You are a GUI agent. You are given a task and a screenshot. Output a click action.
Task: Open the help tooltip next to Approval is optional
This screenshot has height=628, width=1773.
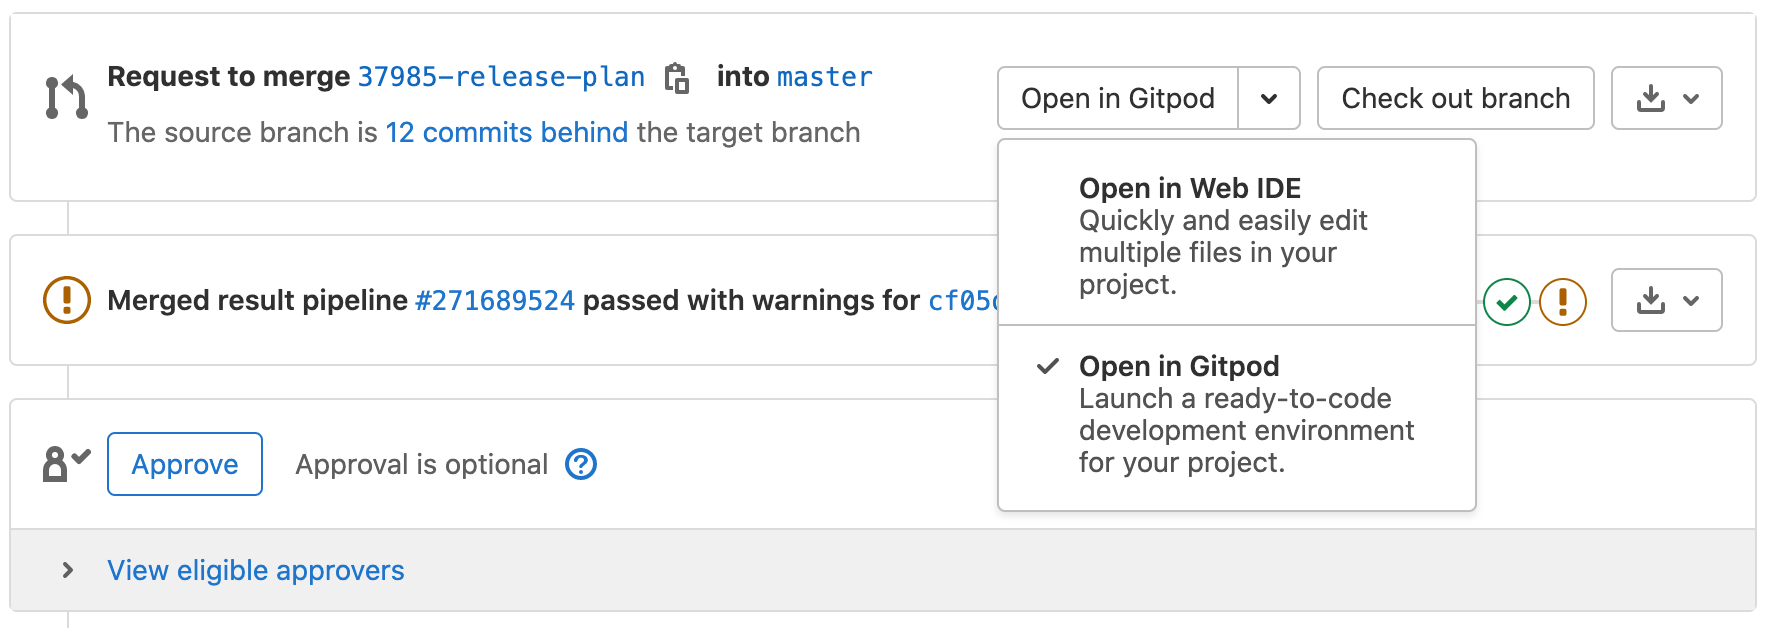[580, 464]
